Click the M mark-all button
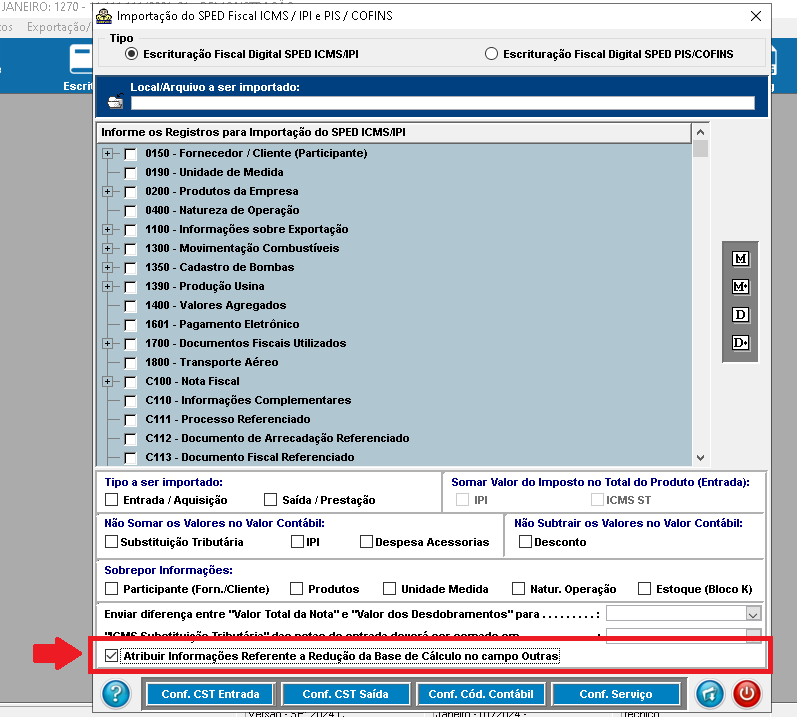The width and height of the screenshot is (797, 717). [x=740, y=259]
